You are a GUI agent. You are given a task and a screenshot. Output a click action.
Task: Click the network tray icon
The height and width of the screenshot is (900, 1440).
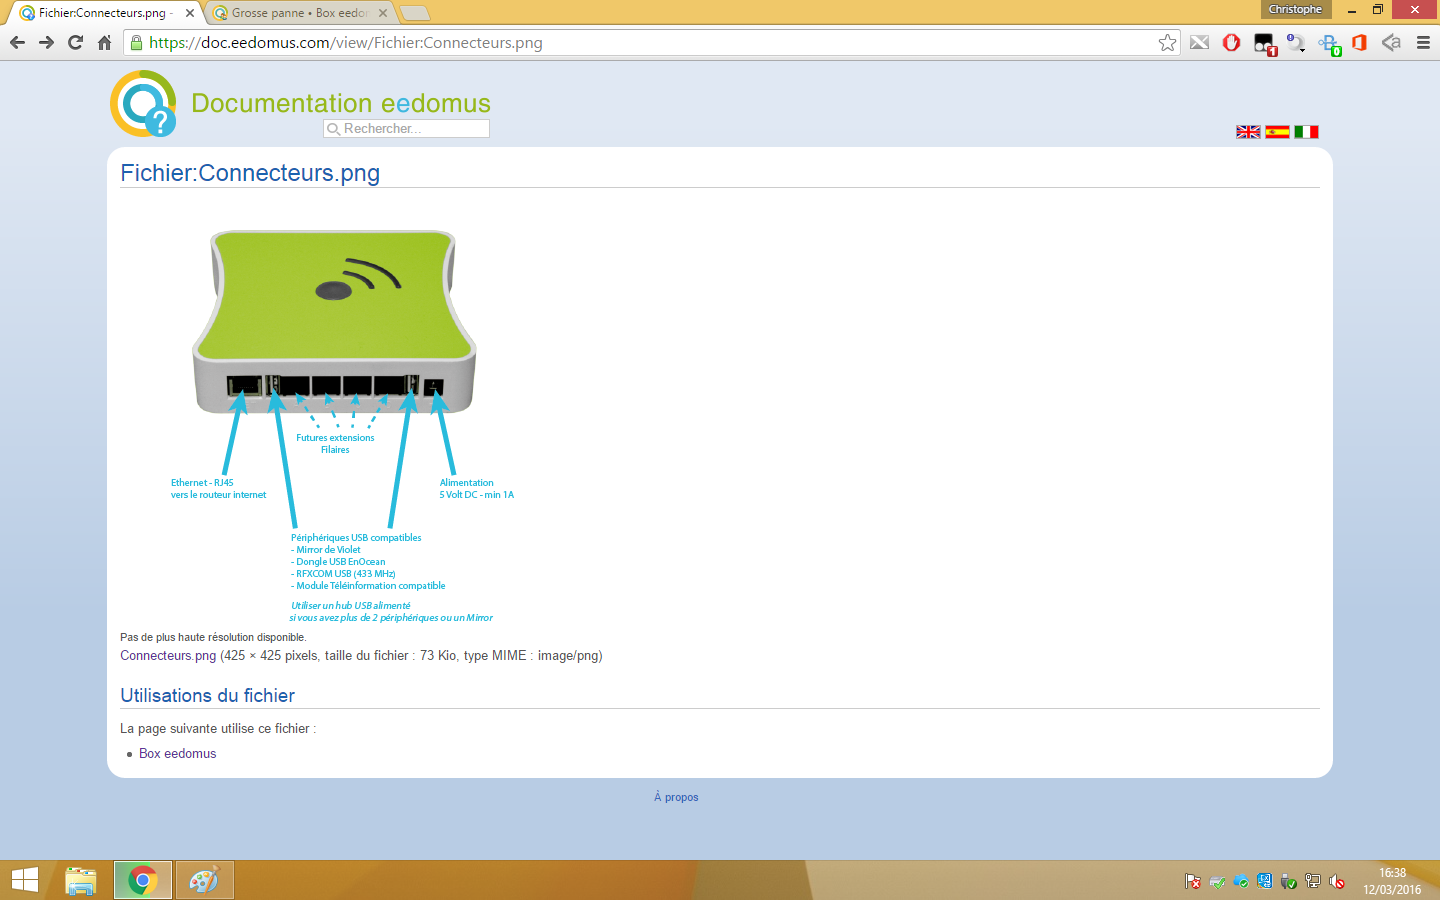pyautogui.click(x=1313, y=881)
